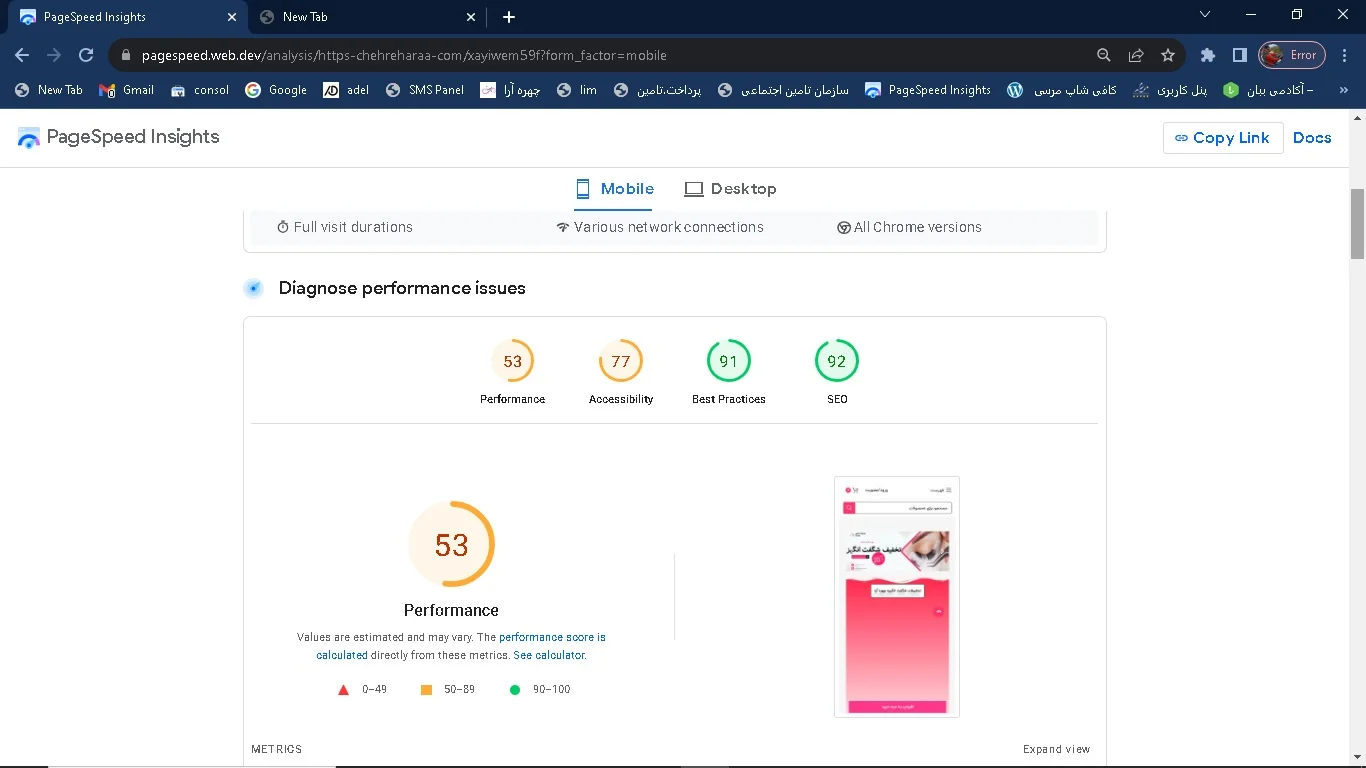
Task: Open the lim bookmark
Action: pos(577,90)
